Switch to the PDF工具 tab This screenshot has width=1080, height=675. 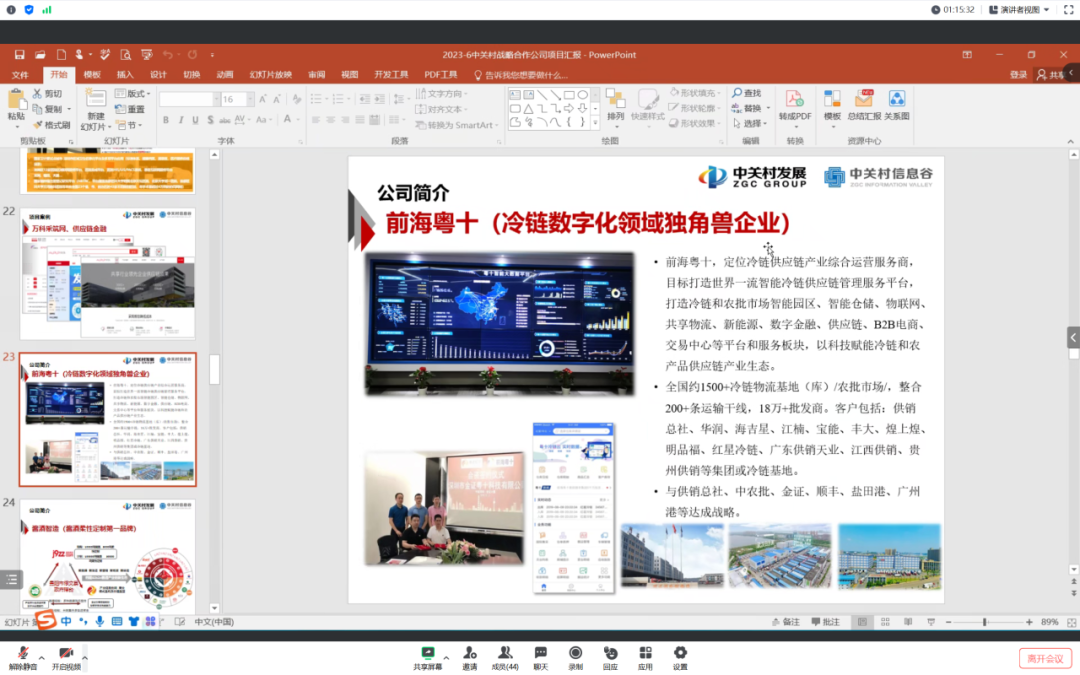[x=440, y=74]
